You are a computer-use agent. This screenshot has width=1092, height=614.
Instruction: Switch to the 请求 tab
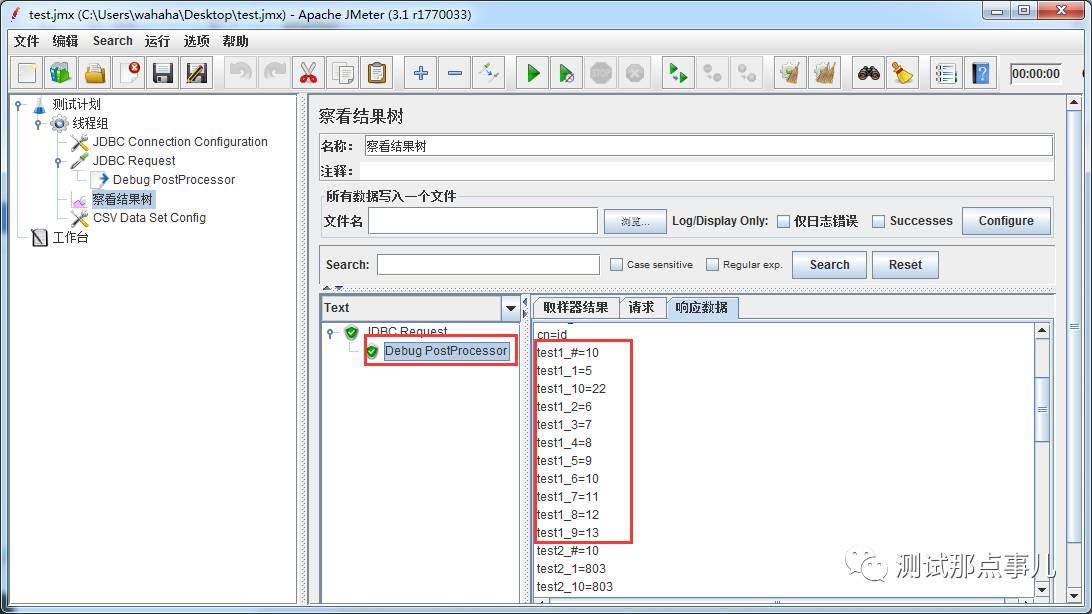pyautogui.click(x=641, y=307)
